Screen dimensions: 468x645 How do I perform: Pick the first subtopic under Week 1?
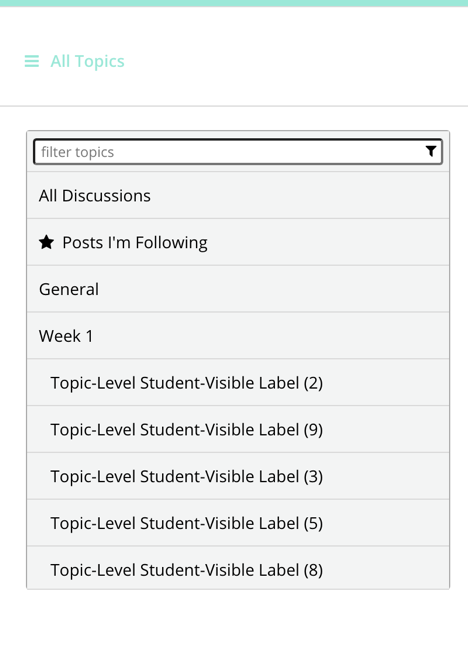click(238, 383)
